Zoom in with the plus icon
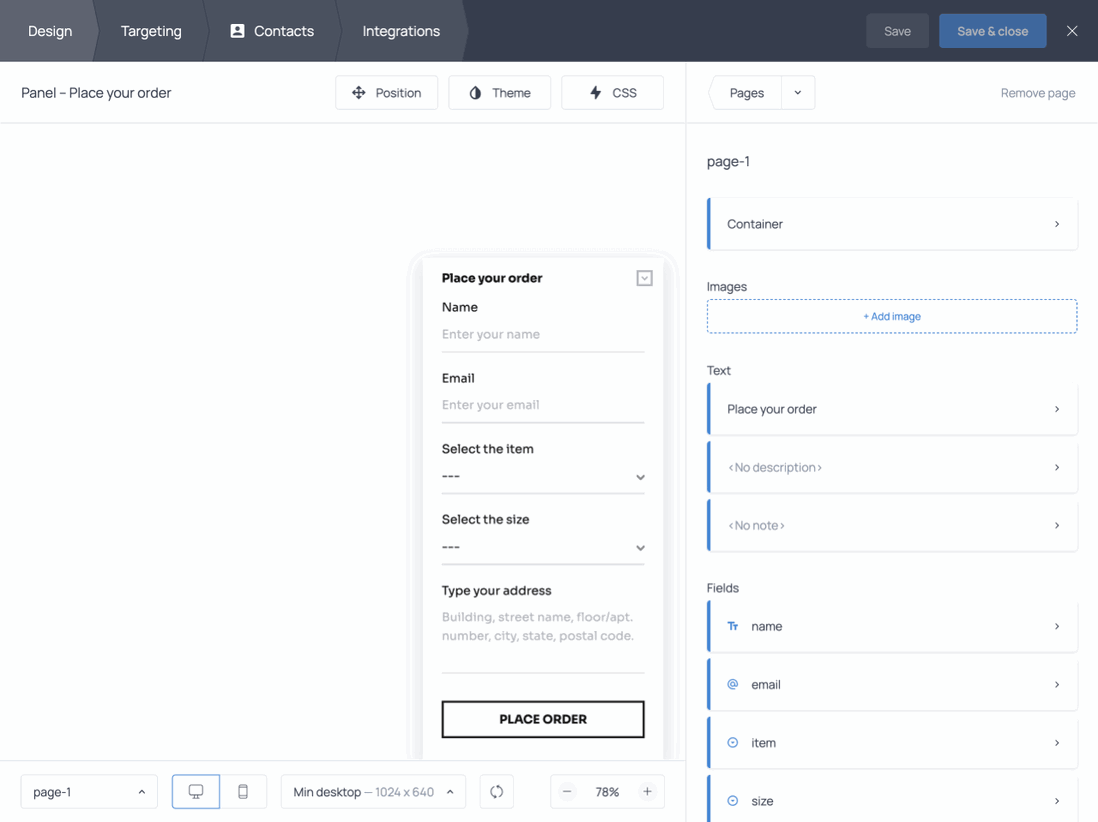1098x822 pixels. tap(647, 791)
